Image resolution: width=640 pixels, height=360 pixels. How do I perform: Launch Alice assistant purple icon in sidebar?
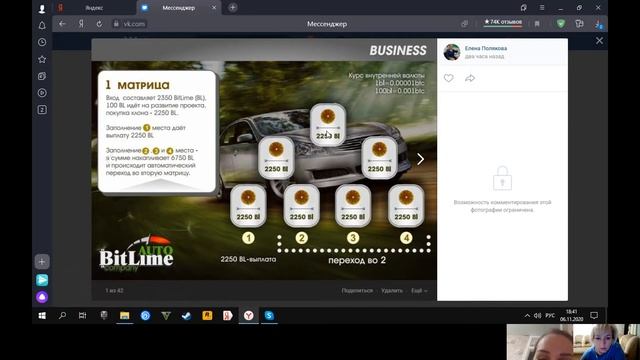click(x=42, y=297)
